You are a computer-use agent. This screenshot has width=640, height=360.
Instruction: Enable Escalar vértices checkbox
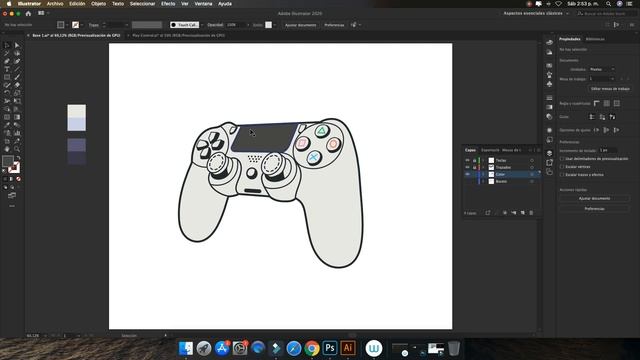562,167
